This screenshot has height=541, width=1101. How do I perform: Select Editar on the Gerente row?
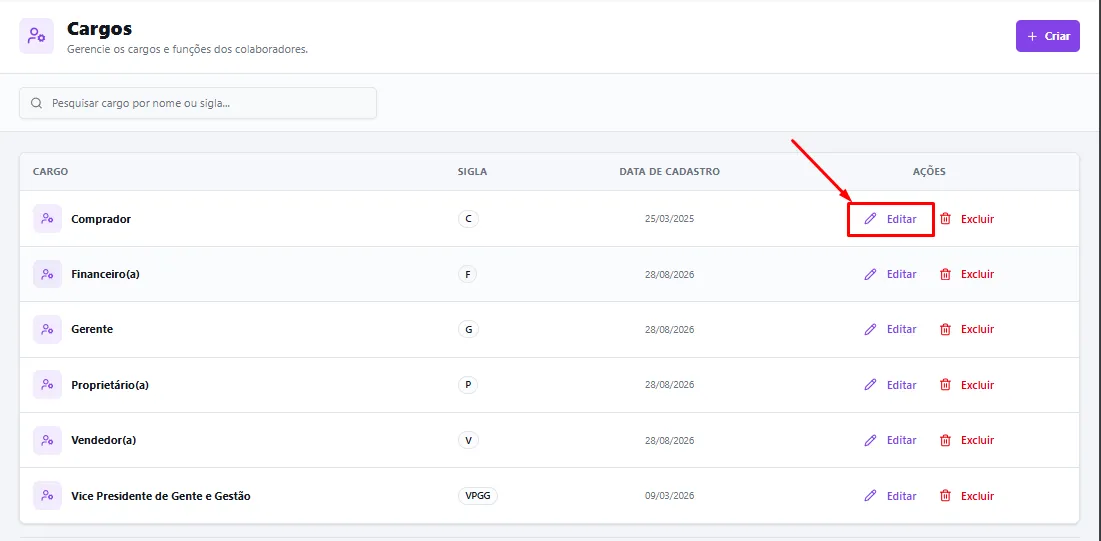(902, 329)
